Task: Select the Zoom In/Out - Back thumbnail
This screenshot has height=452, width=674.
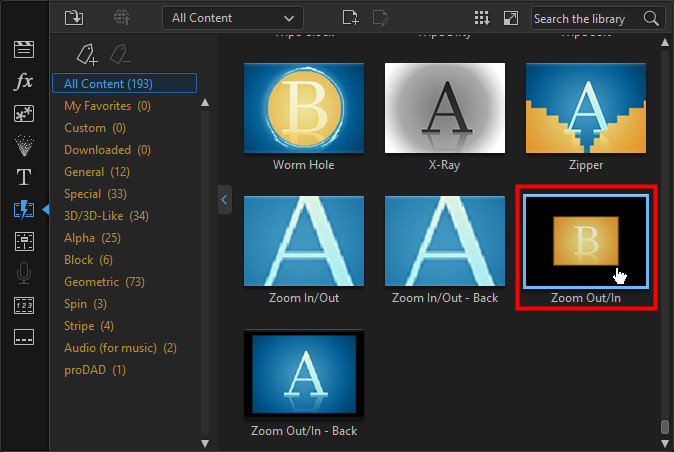Action: pos(445,241)
